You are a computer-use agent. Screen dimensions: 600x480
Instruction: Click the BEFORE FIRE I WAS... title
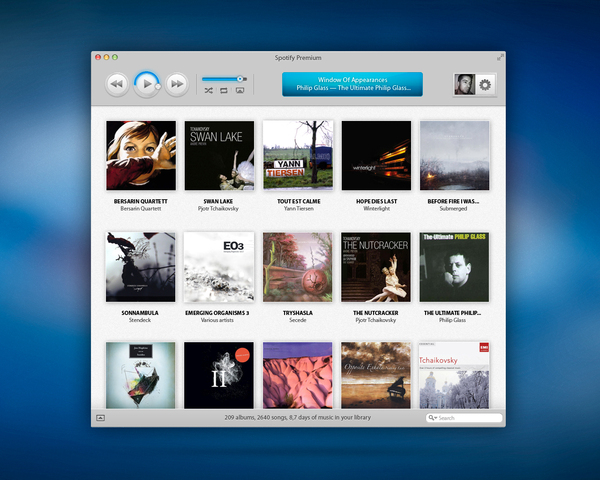[453, 201]
